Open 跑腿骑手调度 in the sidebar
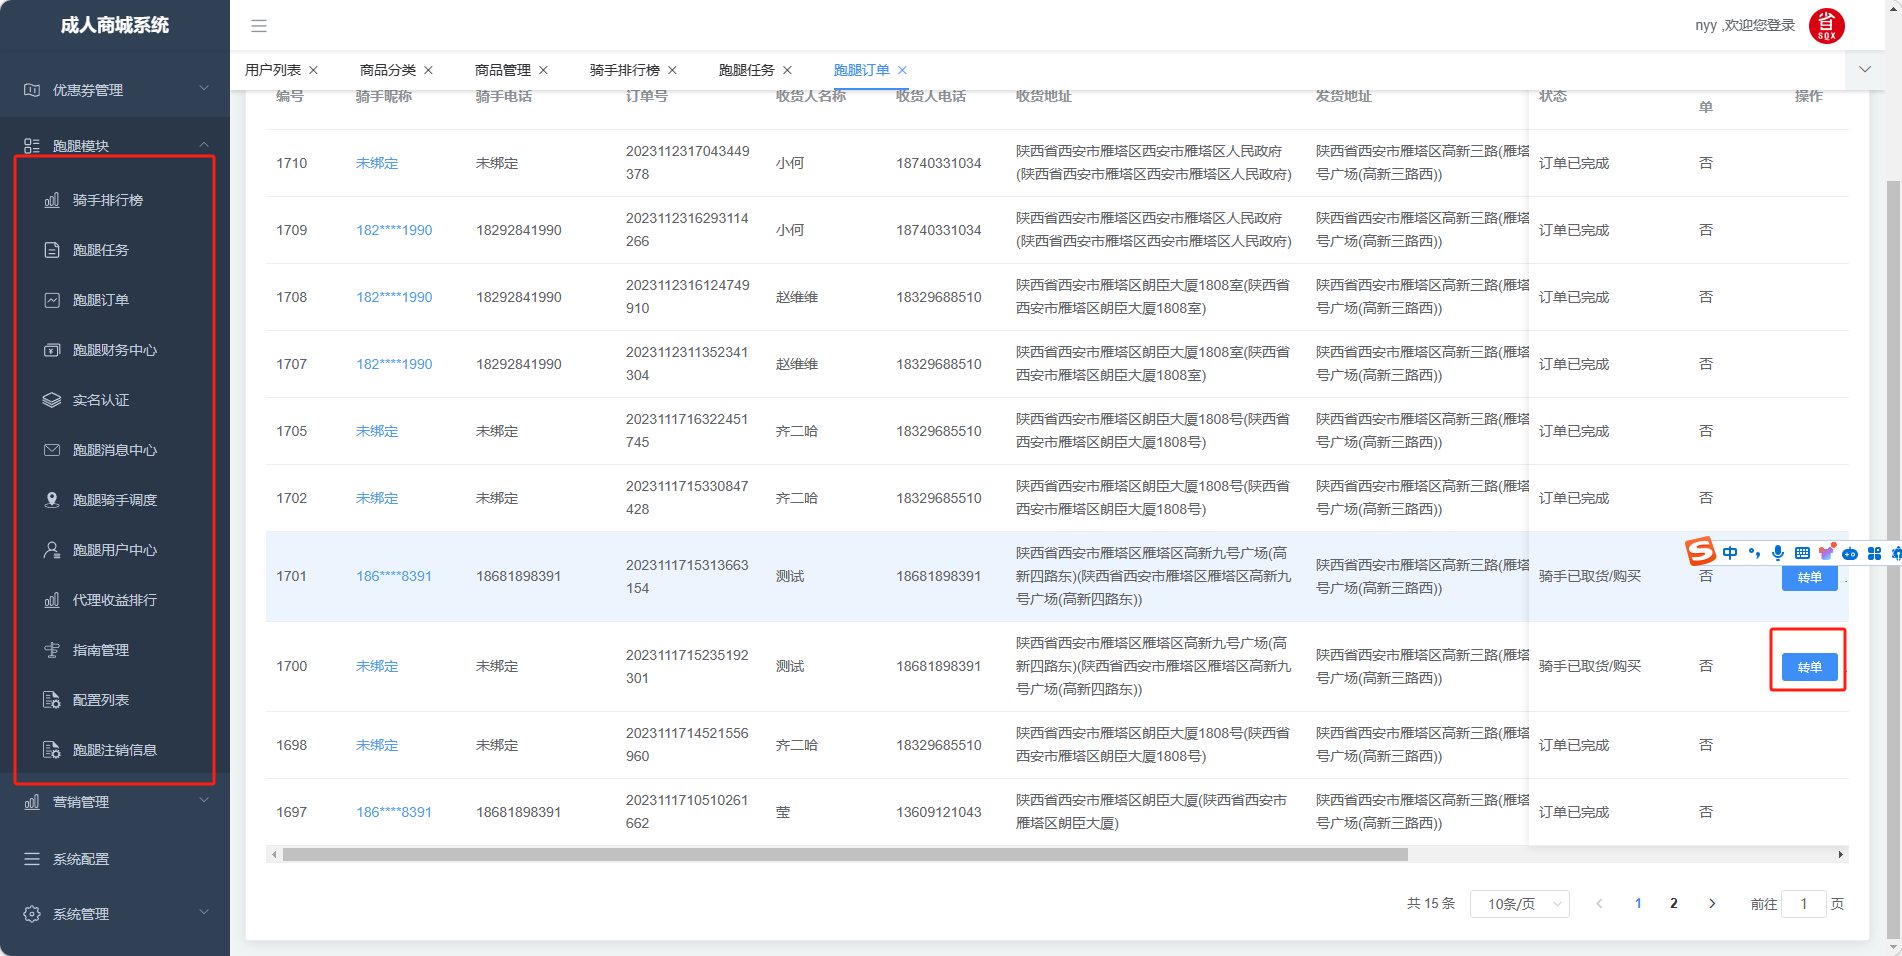This screenshot has width=1902, height=956. 114,500
